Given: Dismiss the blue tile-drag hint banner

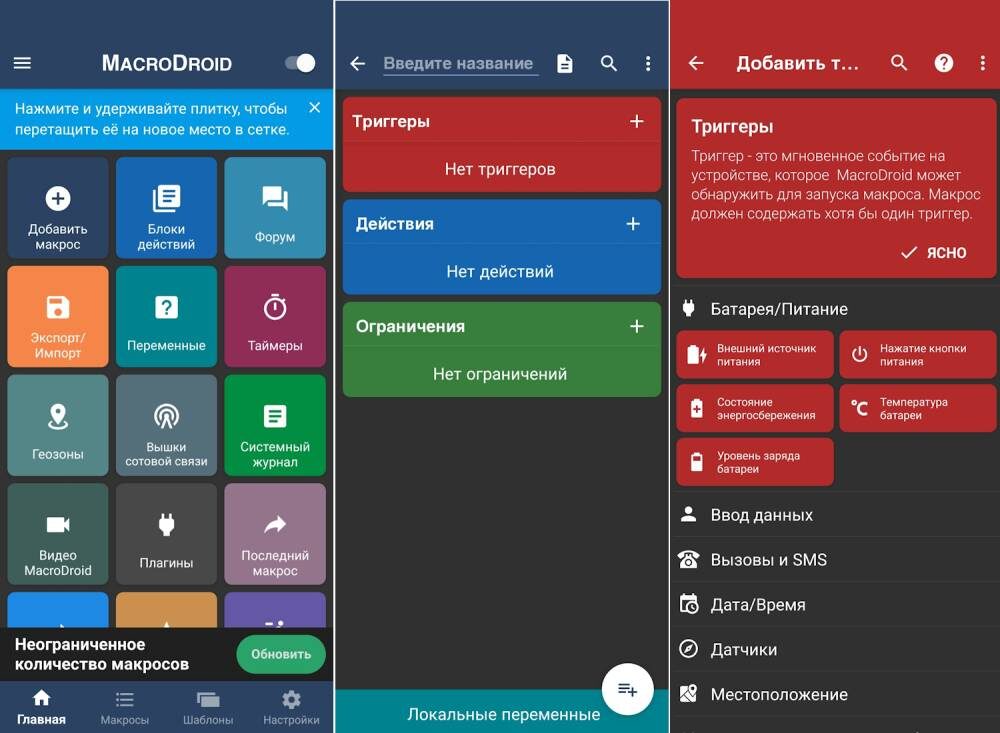Looking at the screenshot, I should 314,108.
